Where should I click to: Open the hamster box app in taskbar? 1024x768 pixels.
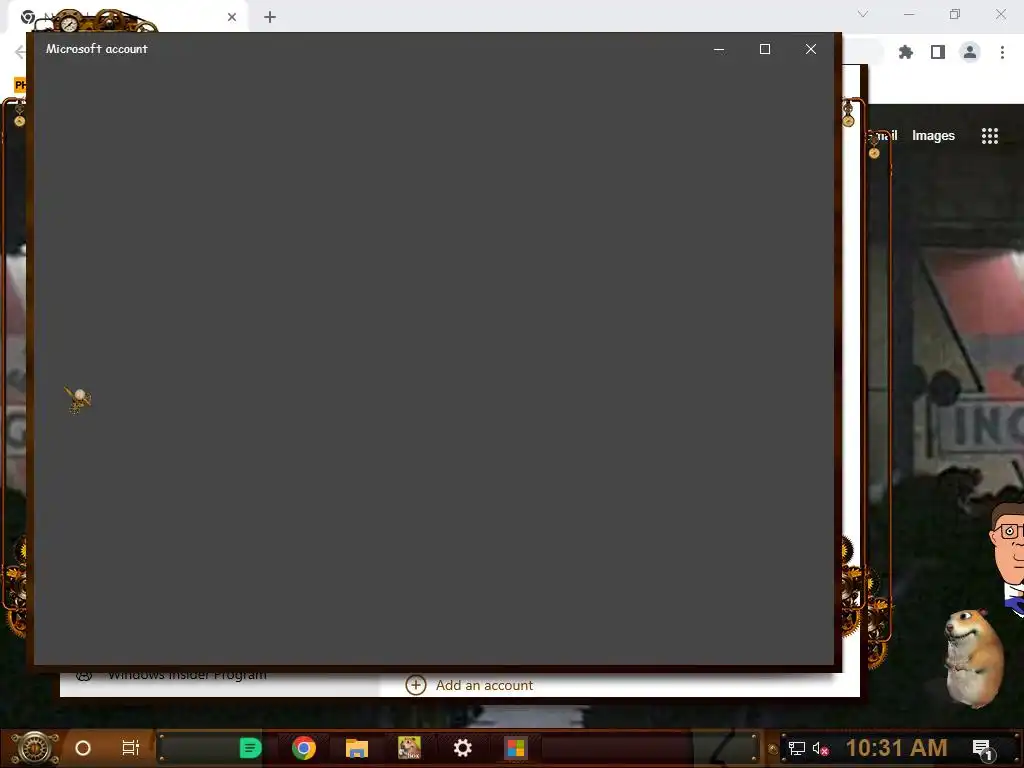[409, 748]
